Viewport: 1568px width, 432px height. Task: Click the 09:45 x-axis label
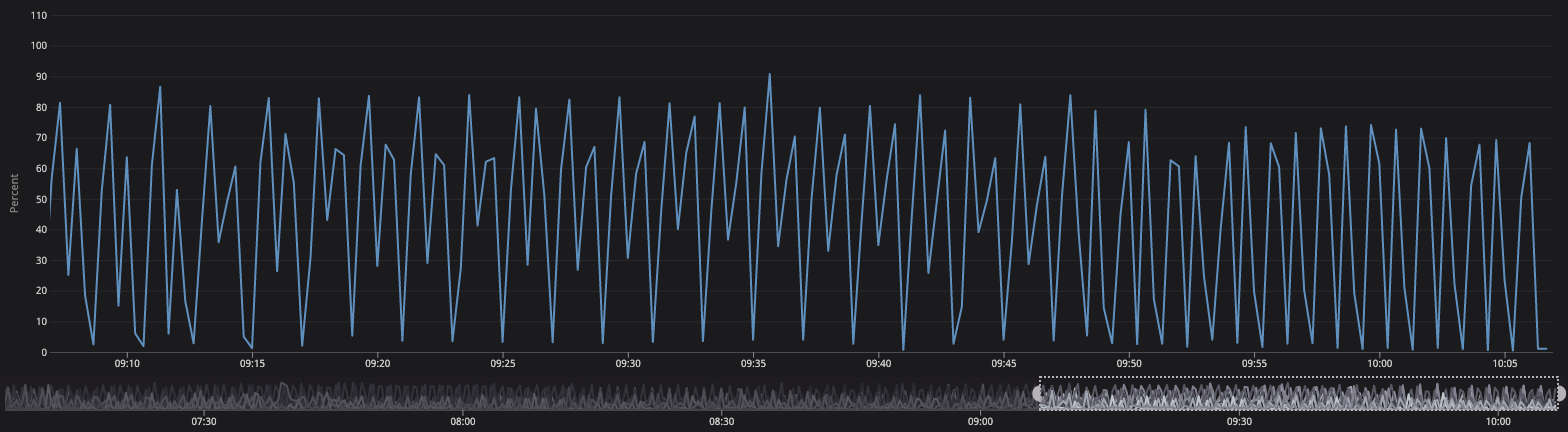[x=1004, y=364]
